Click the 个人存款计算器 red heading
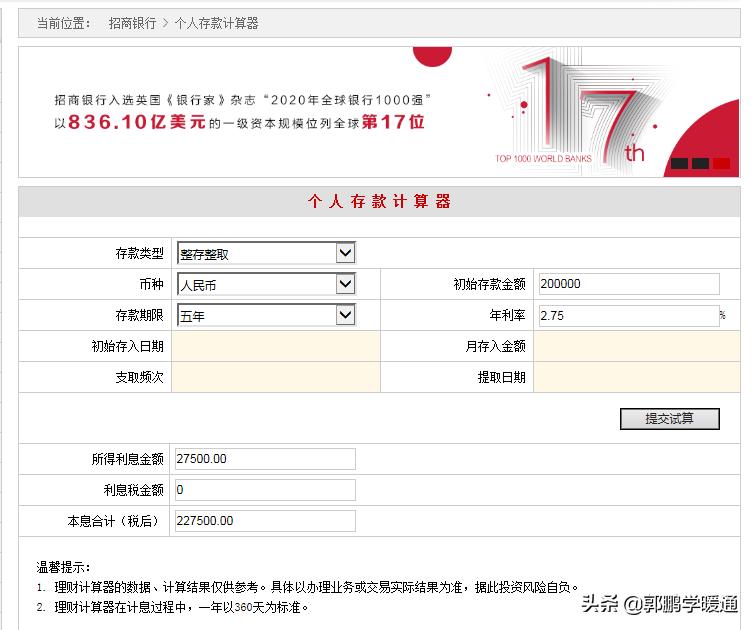Image resolution: width=755 pixels, height=630 pixels. (x=379, y=201)
